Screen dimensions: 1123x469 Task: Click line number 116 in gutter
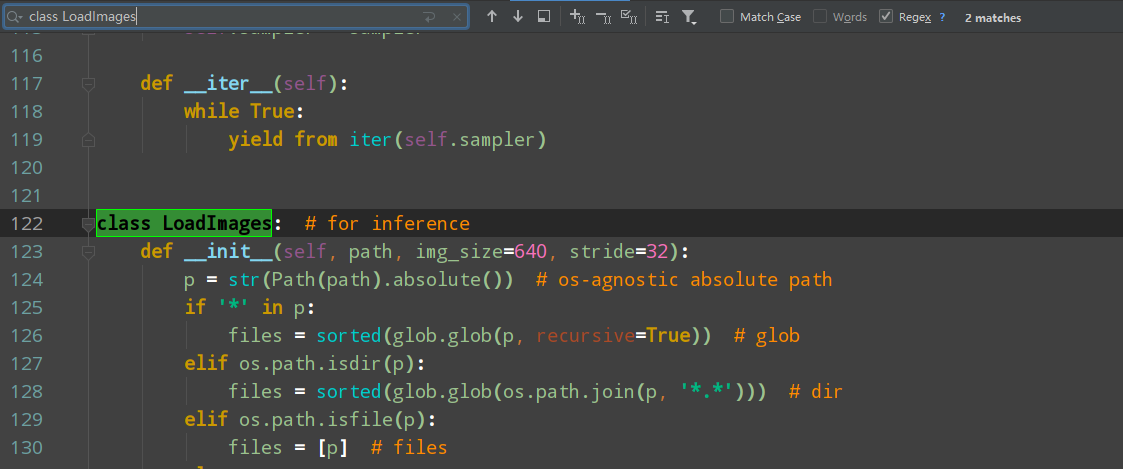pyautogui.click(x=27, y=55)
